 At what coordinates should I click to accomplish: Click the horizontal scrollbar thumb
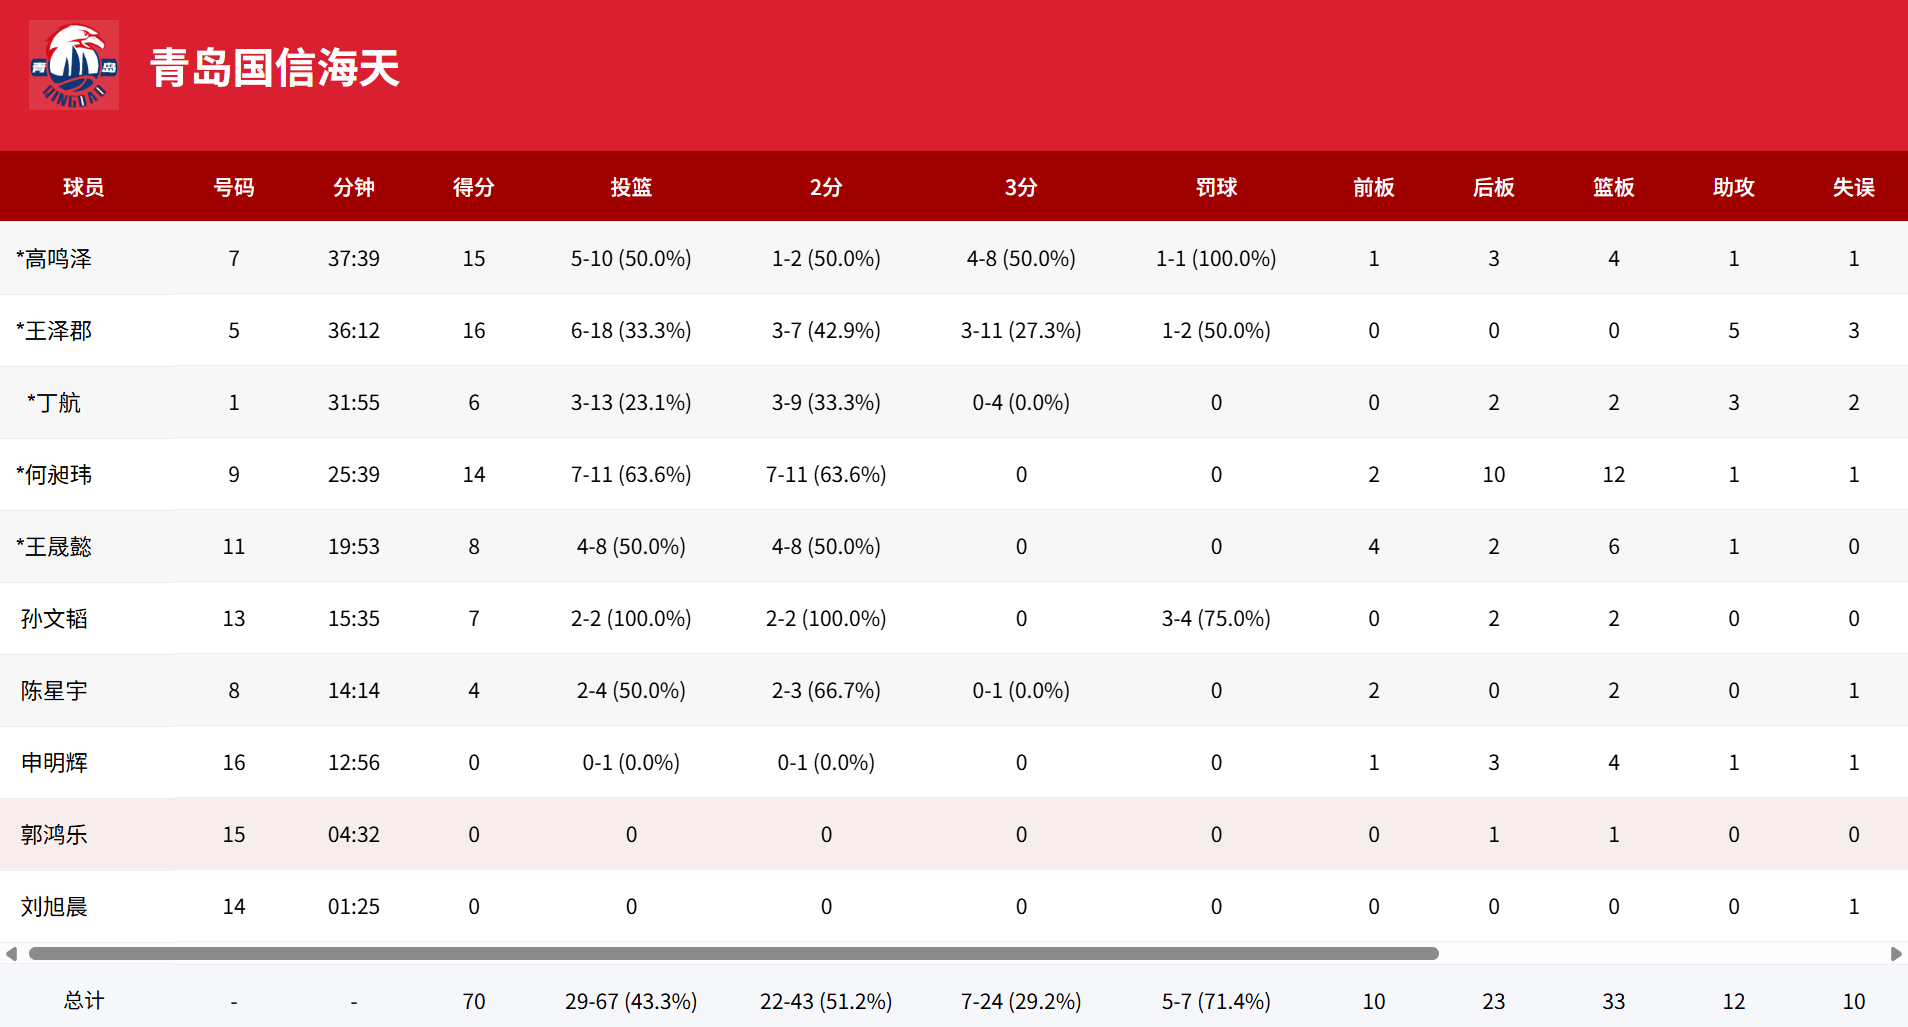[x=733, y=953]
